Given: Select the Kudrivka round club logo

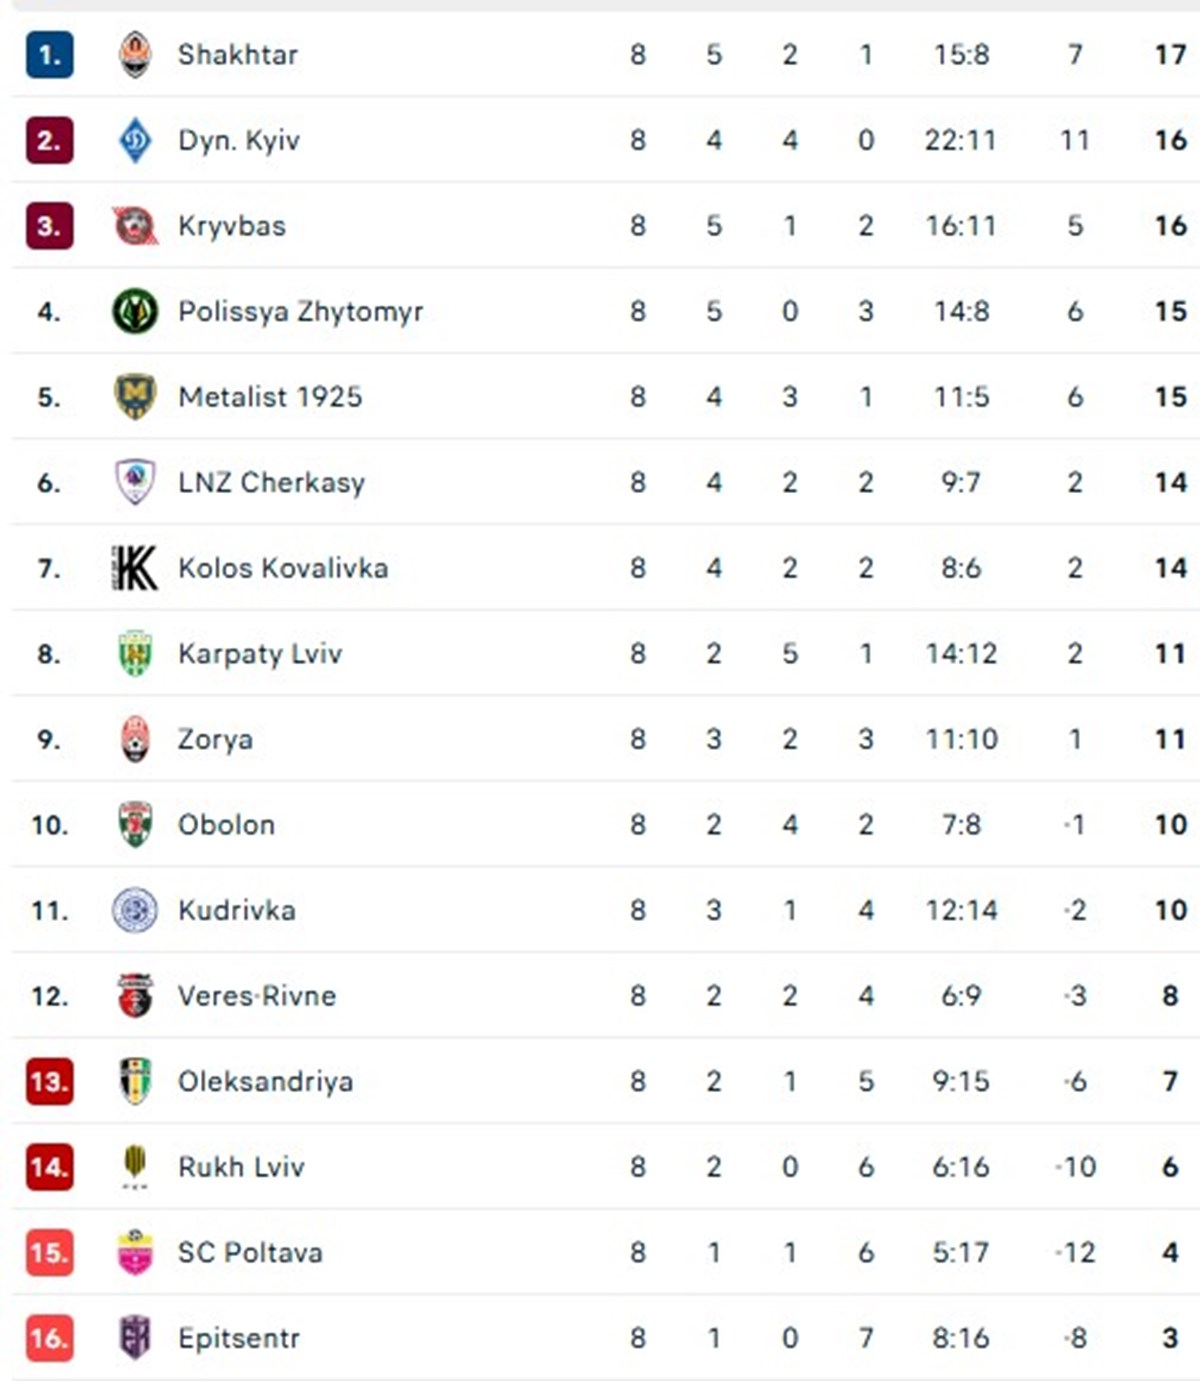Looking at the screenshot, I should pos(135,910).
